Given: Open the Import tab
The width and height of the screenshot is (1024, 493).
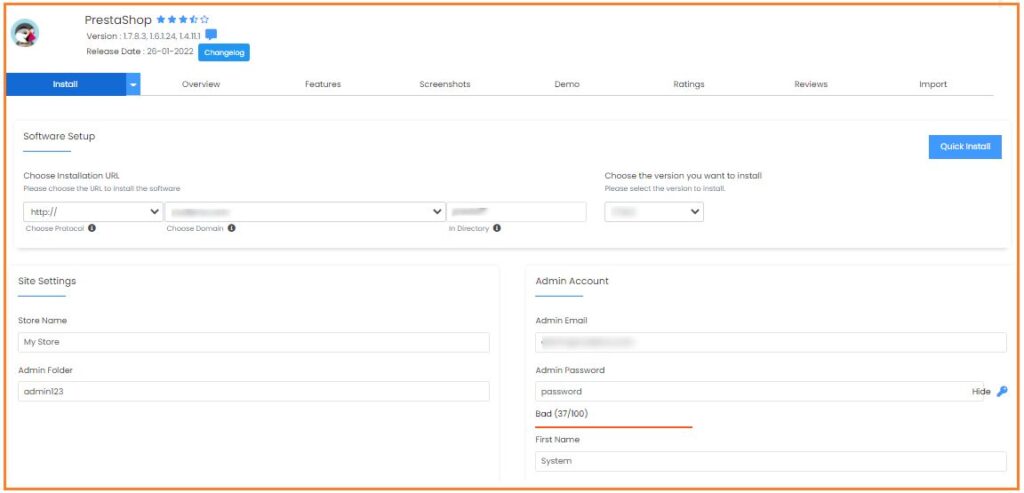Looking at the screenshot, I should 933,84.
